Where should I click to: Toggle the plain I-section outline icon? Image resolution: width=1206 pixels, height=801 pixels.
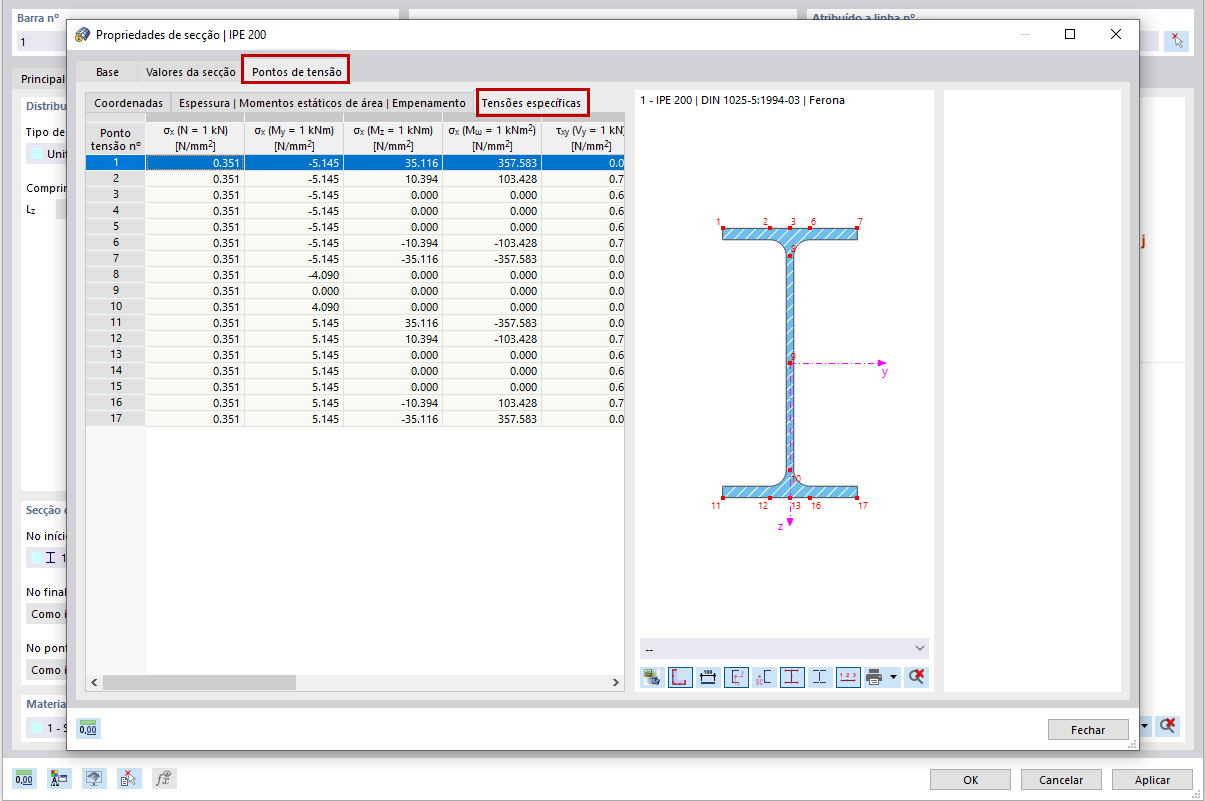(x=820, y=677)
